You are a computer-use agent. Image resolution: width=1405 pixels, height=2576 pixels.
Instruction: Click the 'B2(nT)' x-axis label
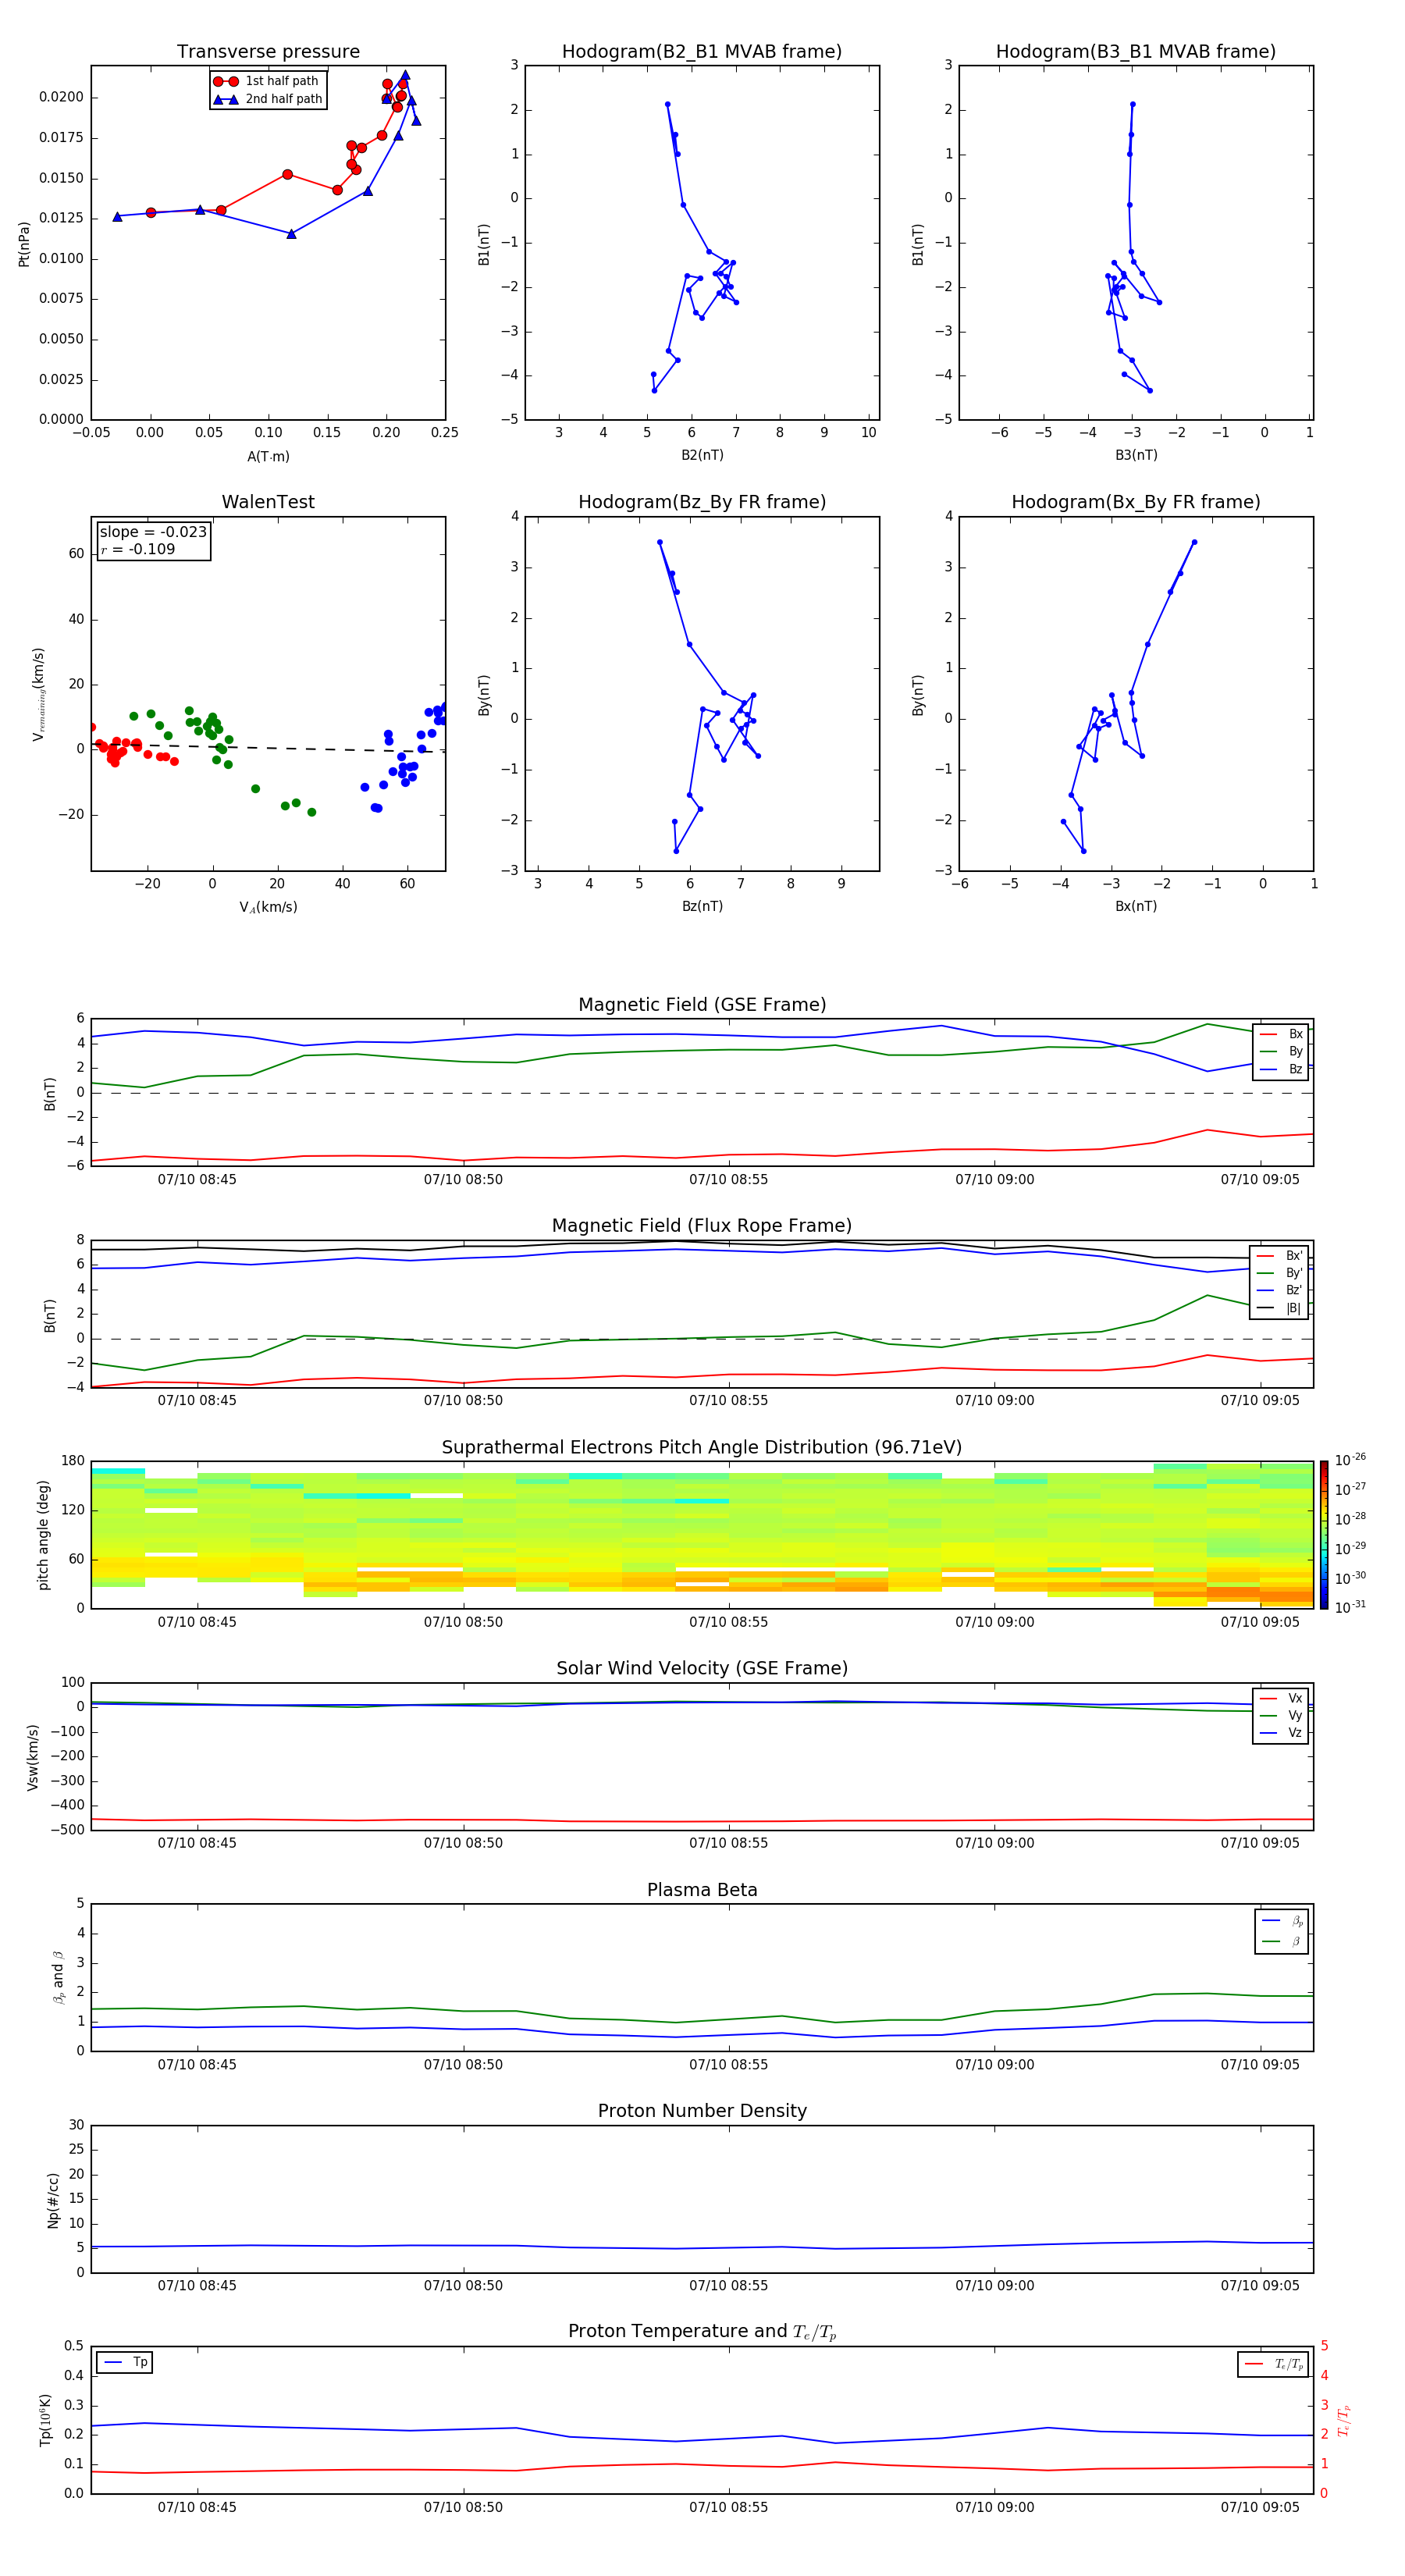(x=702, y=455)
